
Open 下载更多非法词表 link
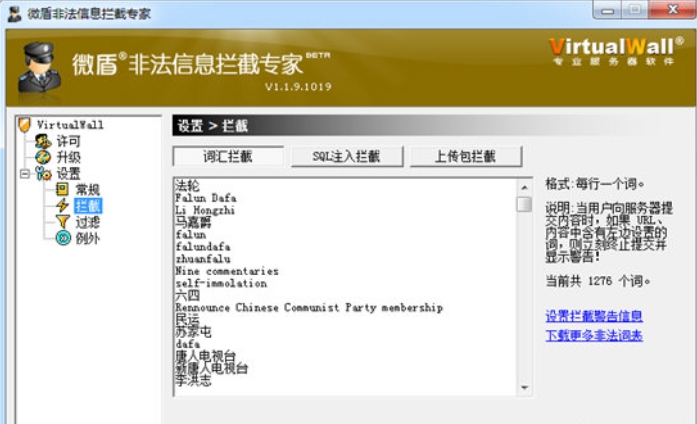coord(594,335)
